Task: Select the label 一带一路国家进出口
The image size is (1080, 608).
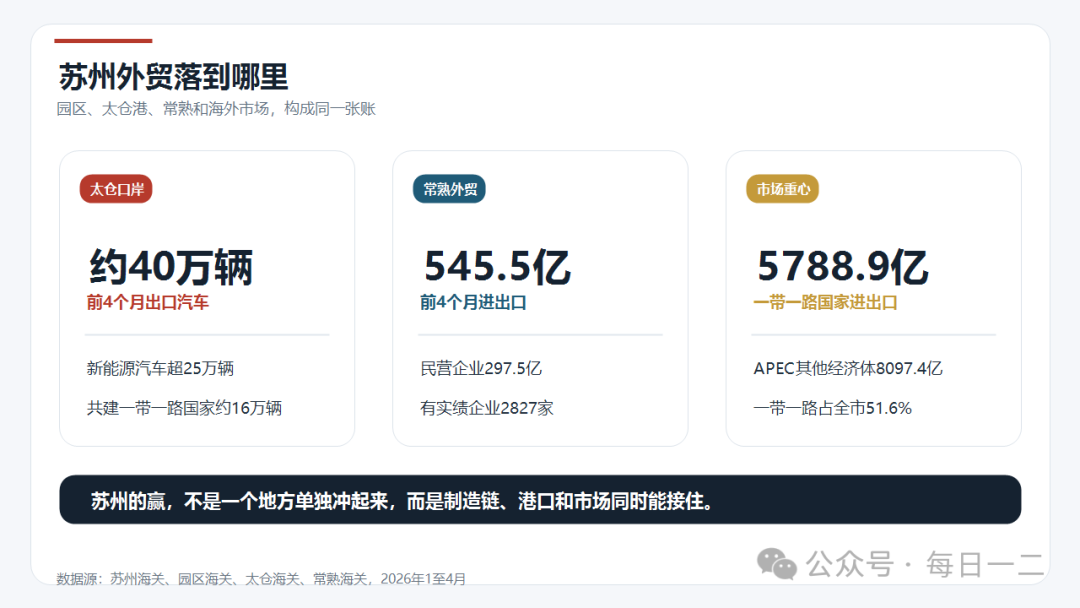Action: (825, 302)
